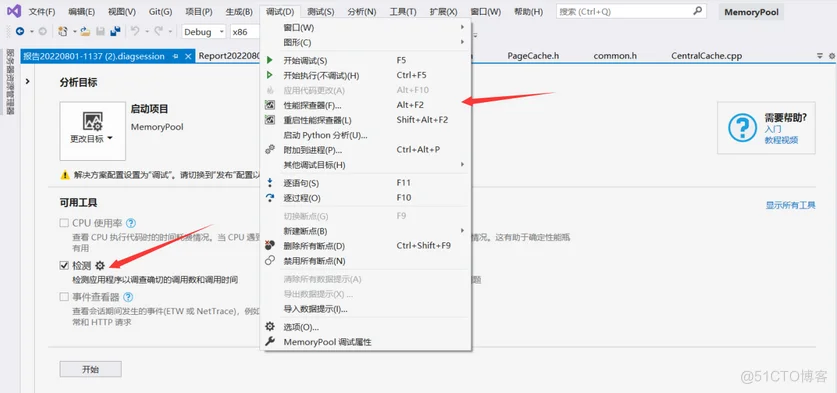
Task: Choose 启动 Python 分析(U)... entry
Action: [366, 135]
